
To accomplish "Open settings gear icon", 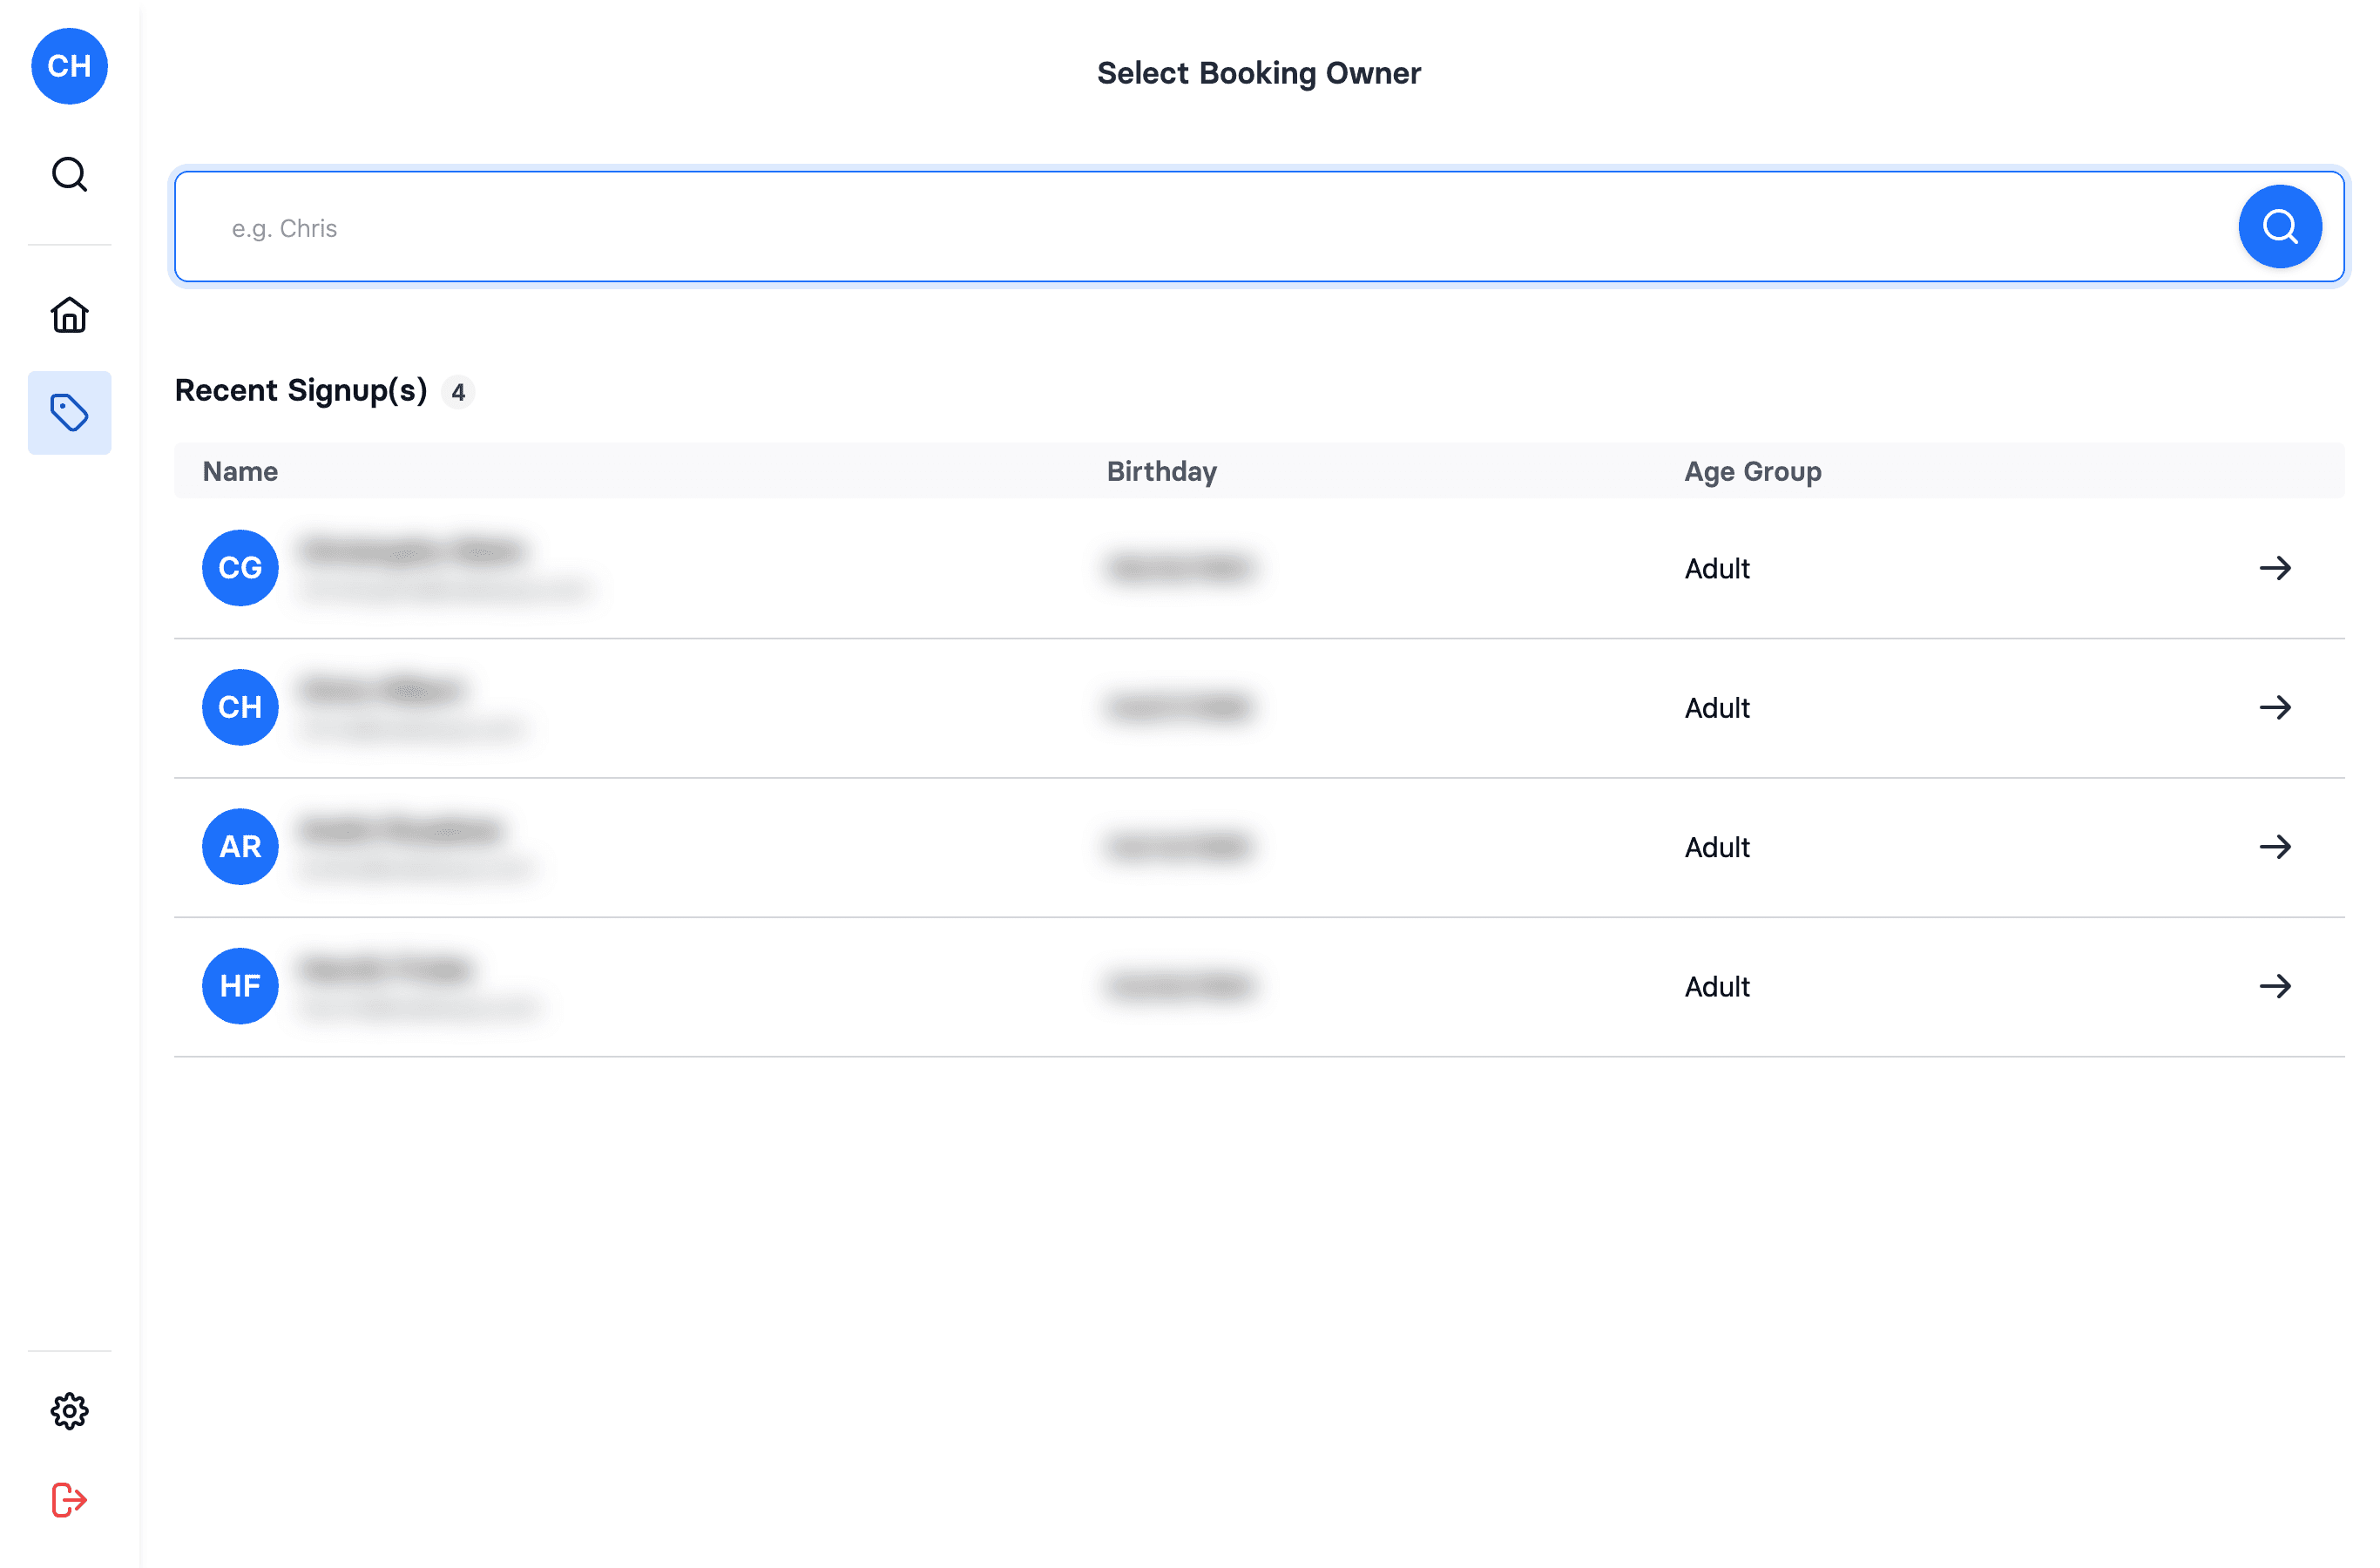I will click(x=69, y=1411).
